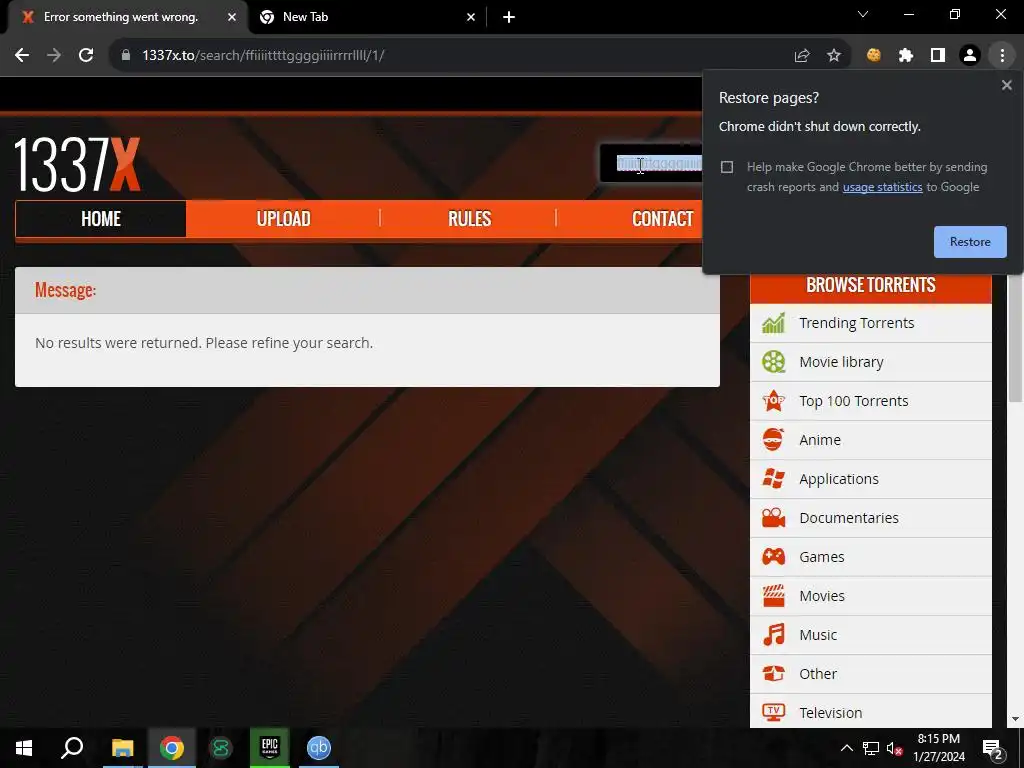
Task: Click the 1337X site logo
Action: (x=77, y=165)
